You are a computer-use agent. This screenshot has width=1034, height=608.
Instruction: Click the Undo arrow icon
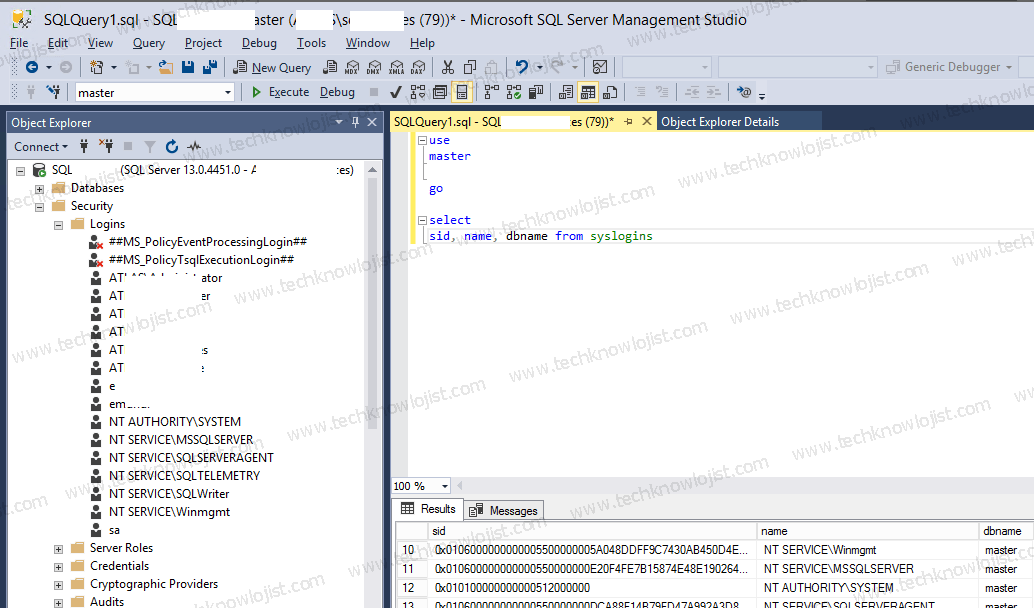(x=522, y=67)
